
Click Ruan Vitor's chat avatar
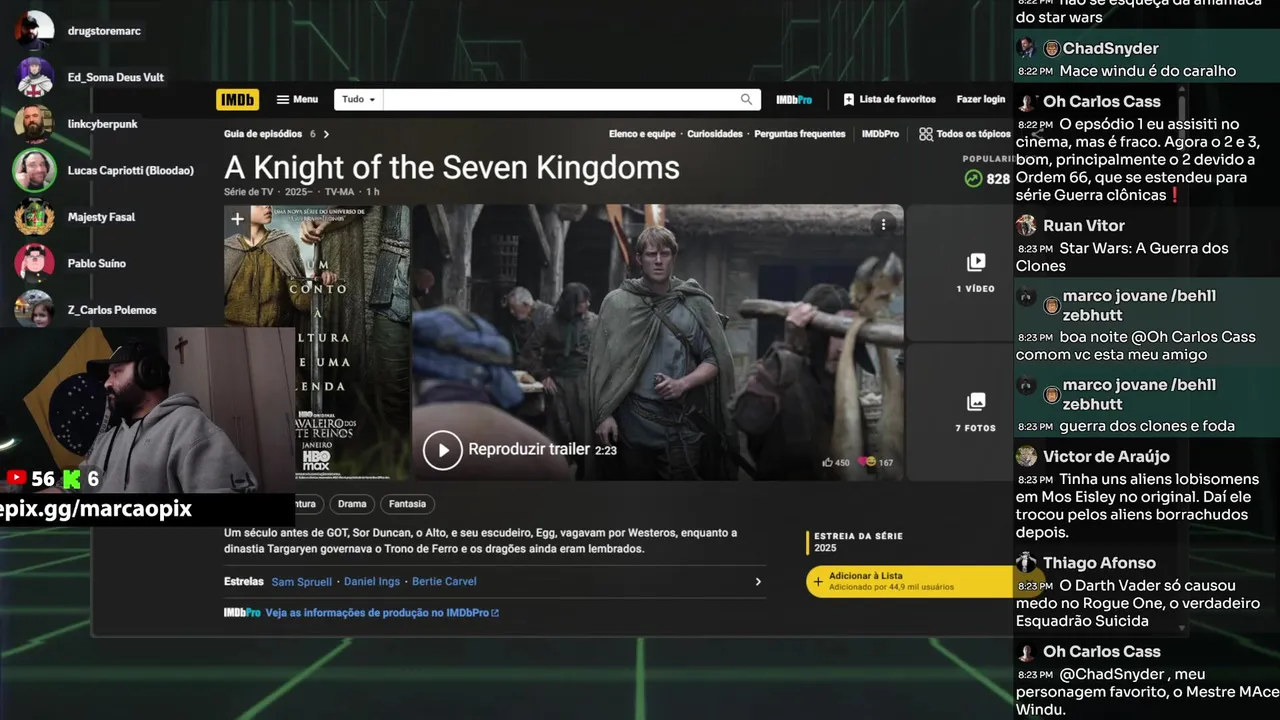click(1026, 226)
